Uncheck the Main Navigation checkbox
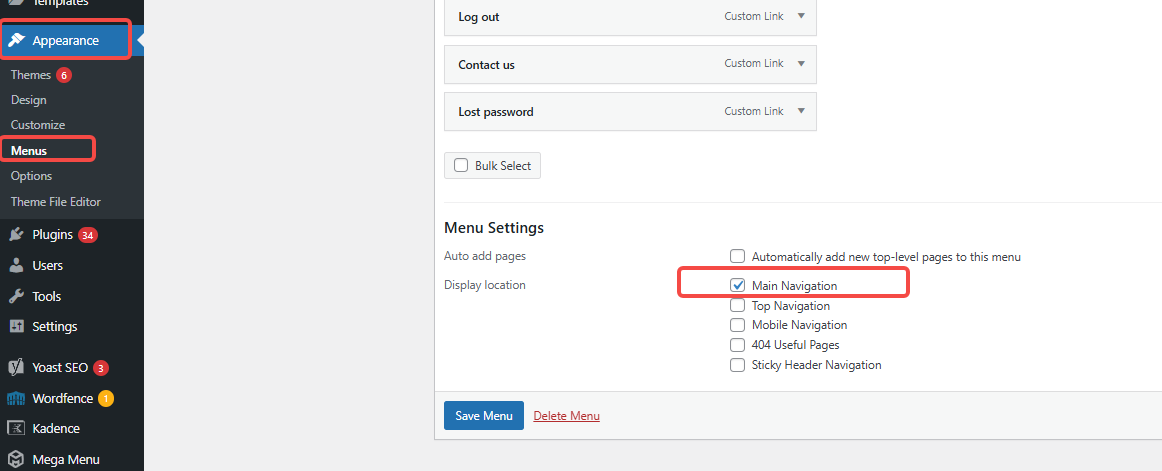 738,286
